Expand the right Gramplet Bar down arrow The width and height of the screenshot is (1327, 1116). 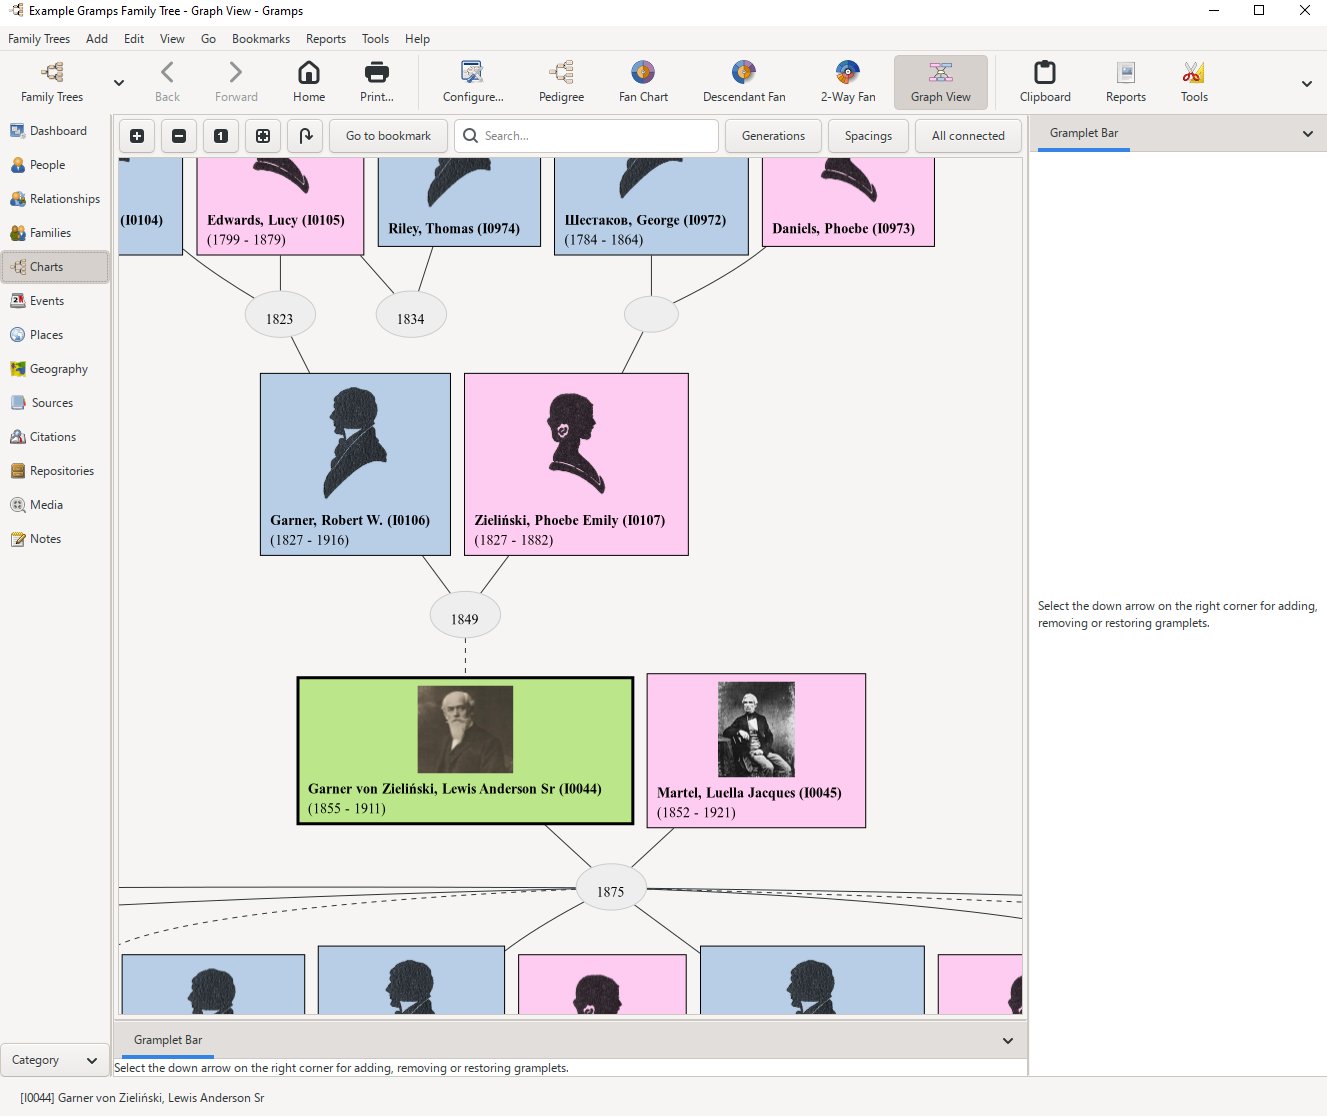pyautogui.click(x=1307, y=134)
